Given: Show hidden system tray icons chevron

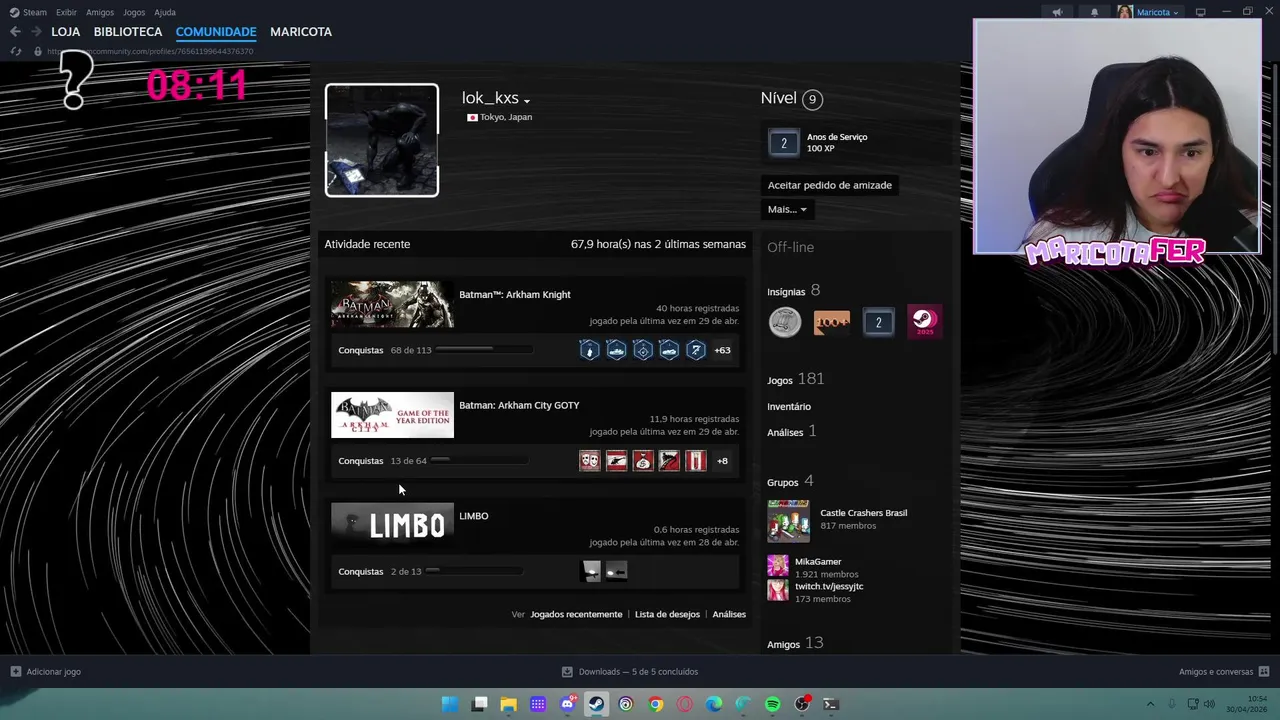Looking at the screenshot, I should (x=1150, y=704).
